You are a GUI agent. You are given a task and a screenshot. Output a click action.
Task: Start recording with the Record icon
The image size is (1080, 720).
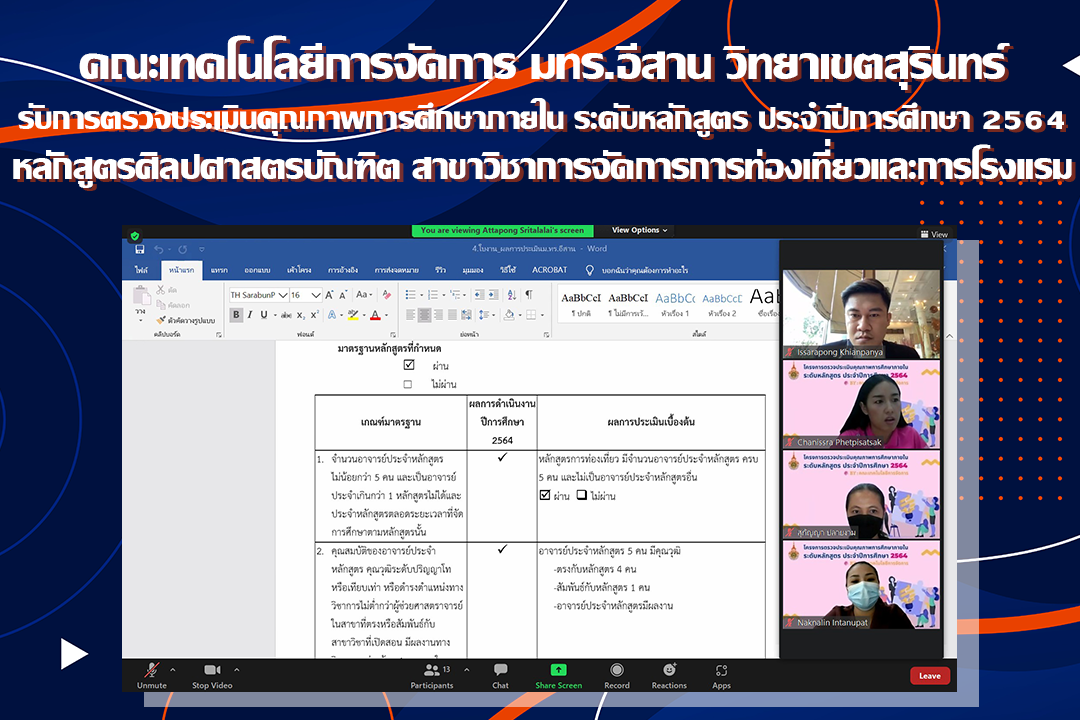(x=617, y=670)
